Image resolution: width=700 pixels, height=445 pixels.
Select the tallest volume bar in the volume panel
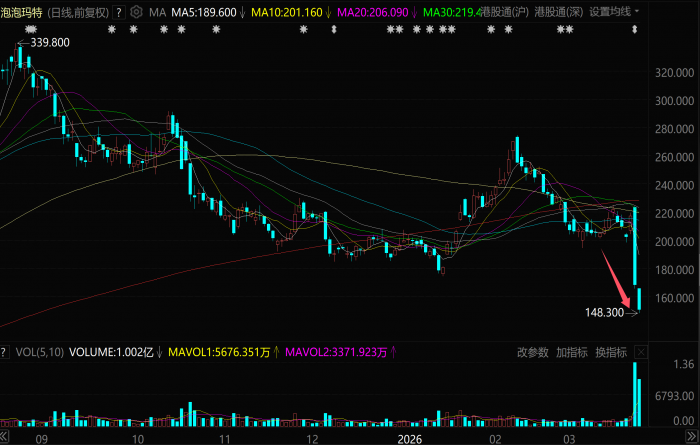[x=635, y=395]
